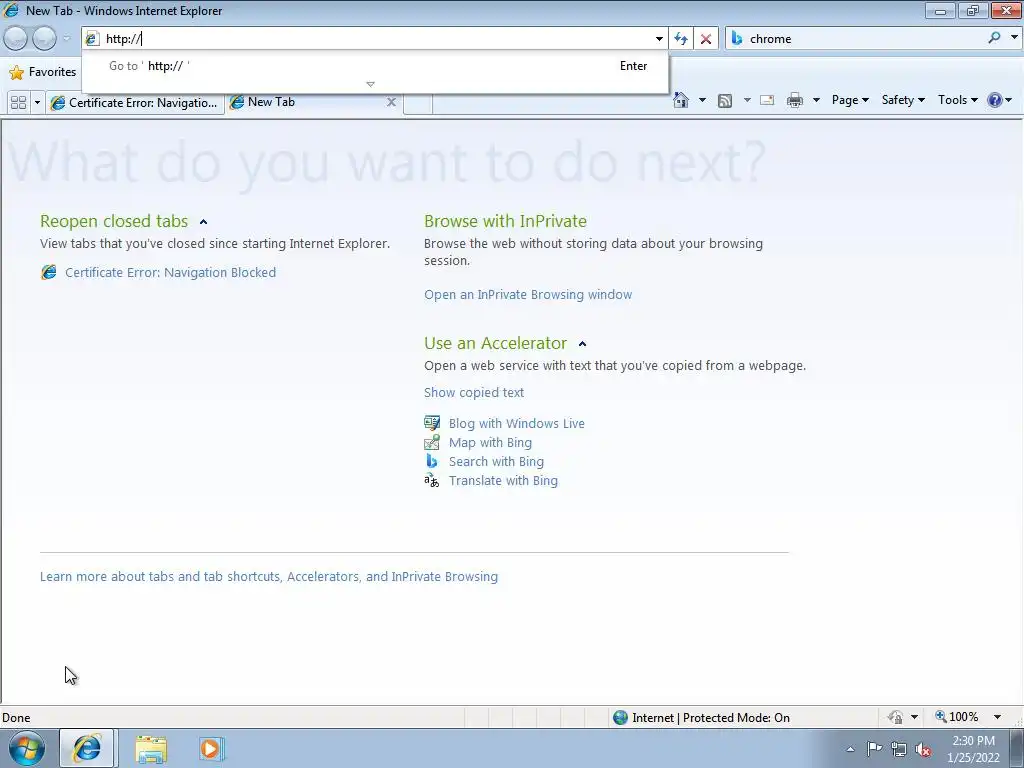Open Windows Media Player taskbar icon

[211, 748]
